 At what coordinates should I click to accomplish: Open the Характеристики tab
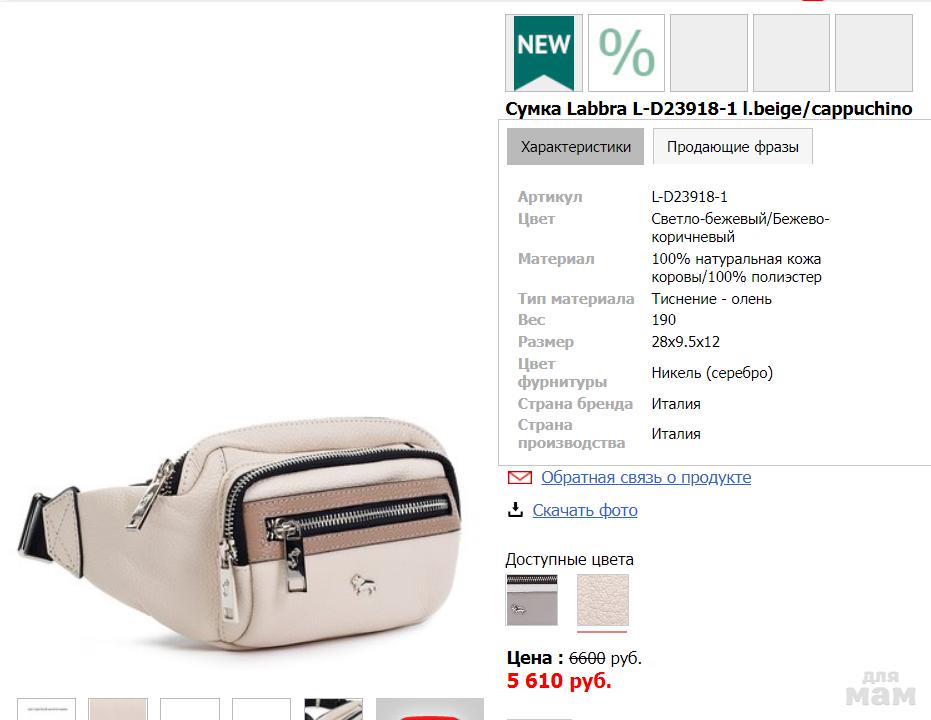[575, 147]
